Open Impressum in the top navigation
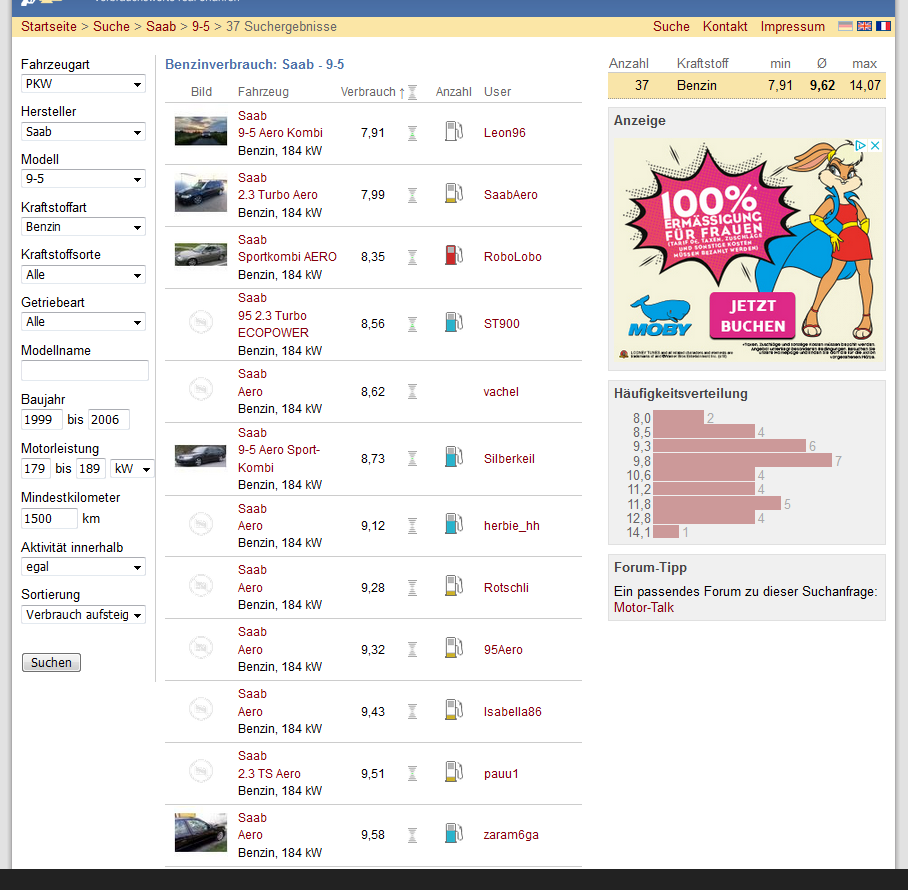The height and width of the screenshot is (890, 908). pos(792,27)
